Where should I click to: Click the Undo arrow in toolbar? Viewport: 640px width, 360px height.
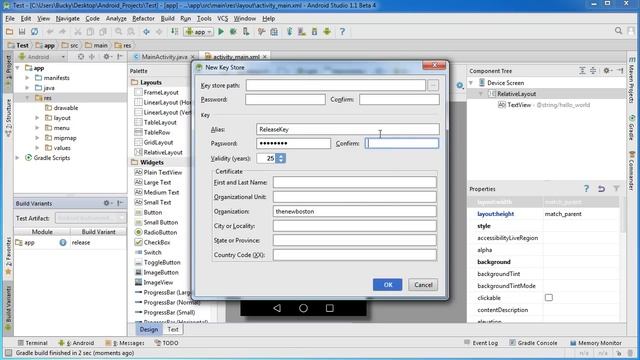click(50, 31)
